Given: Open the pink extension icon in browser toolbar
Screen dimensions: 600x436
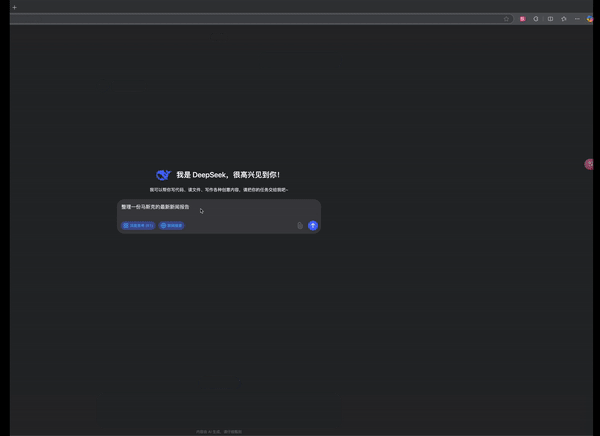Looking at the screenshot, I should click(x=523, y=19).
